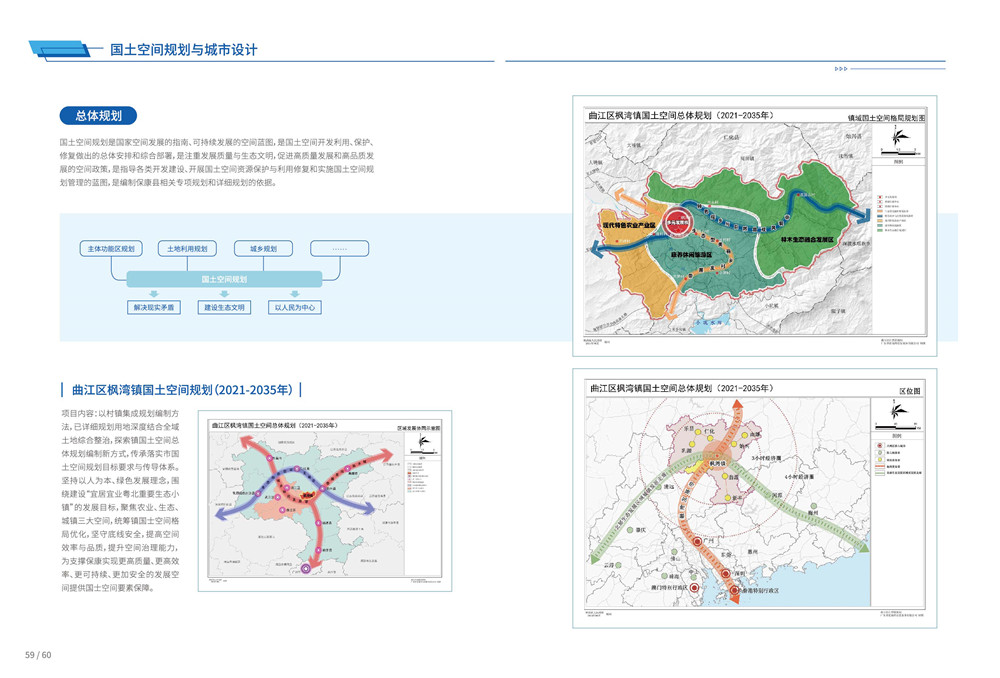
Task: Click the project description paragraph beginning 项目内容
Action: (x=121, y=501)
